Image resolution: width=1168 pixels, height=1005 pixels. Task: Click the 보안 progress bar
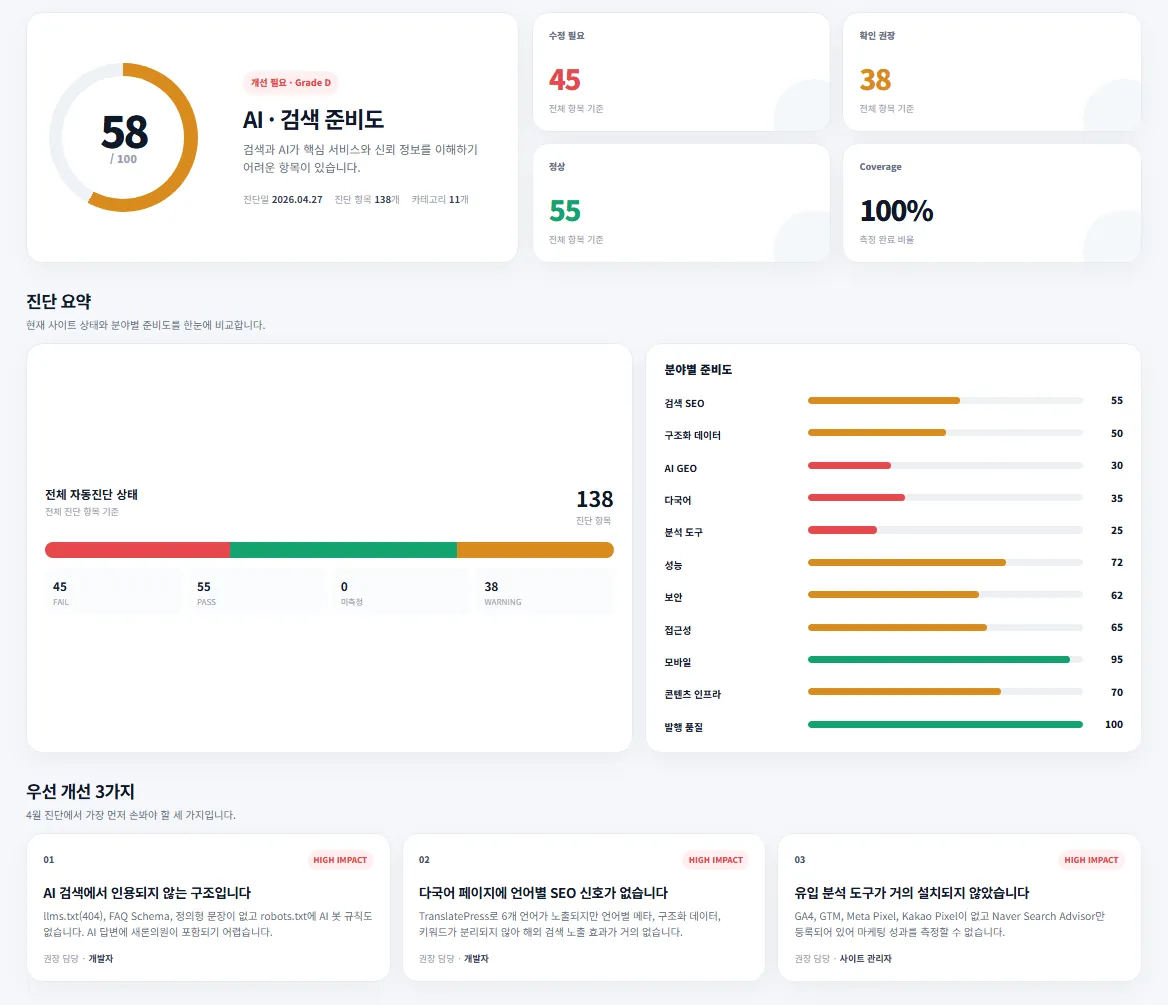[x=945, y=595]
